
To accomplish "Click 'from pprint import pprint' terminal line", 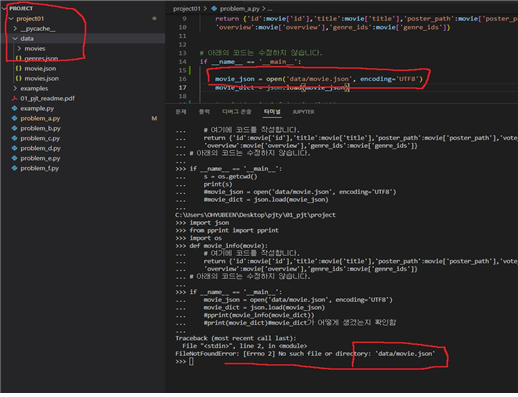I will coord(234,230).
